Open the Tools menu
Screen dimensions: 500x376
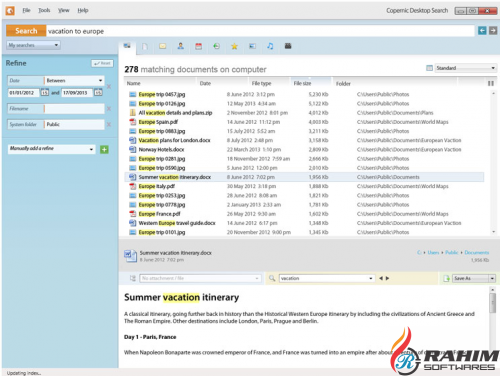[44, 10]
